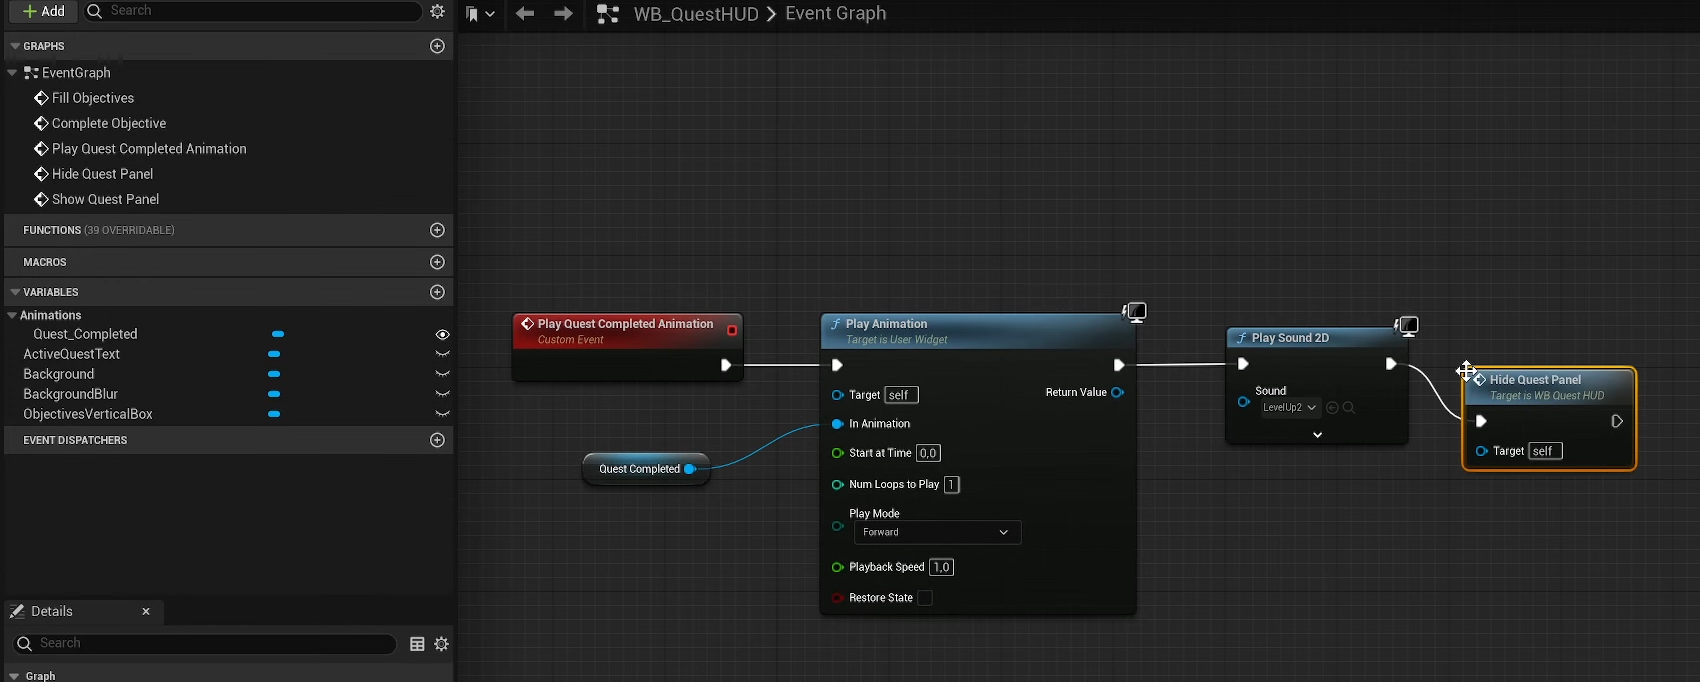Viewport: 1700px width, 682px height.
Task: Add a new macro with plus icon
Action: click(437, 262)
